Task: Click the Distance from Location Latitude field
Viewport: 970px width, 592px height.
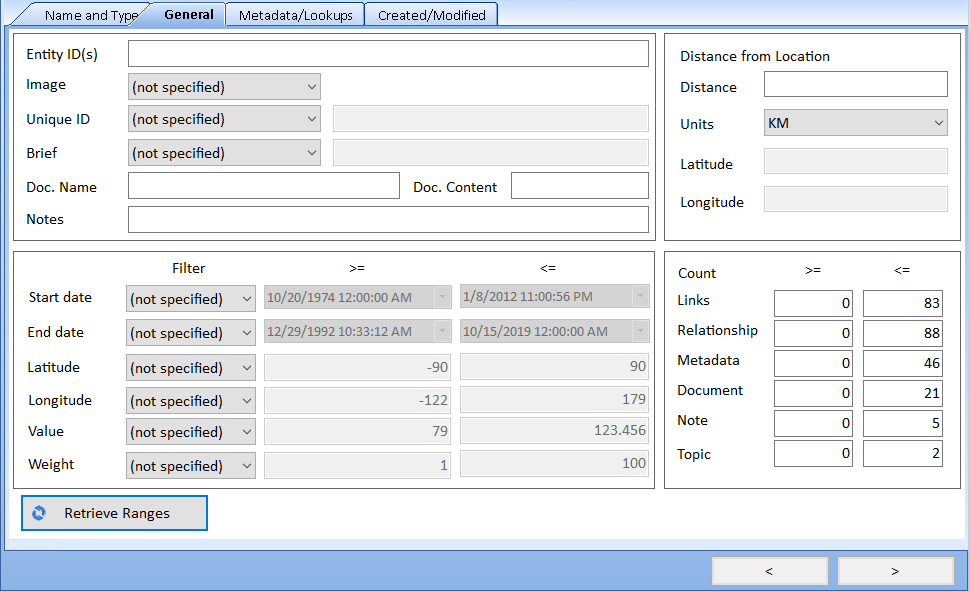Action: (x=856, y=161)
